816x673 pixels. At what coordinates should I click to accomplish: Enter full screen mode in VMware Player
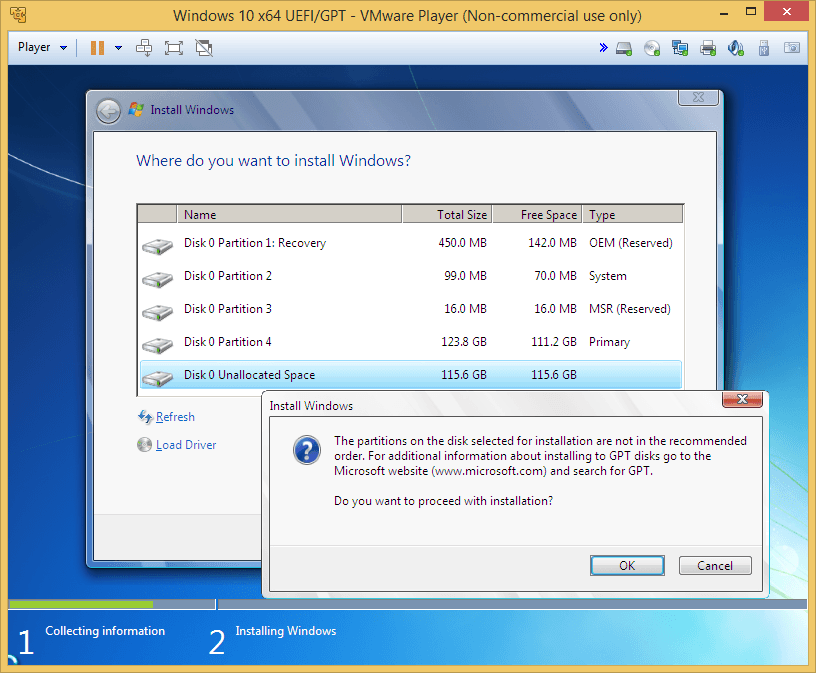(173, 47)
